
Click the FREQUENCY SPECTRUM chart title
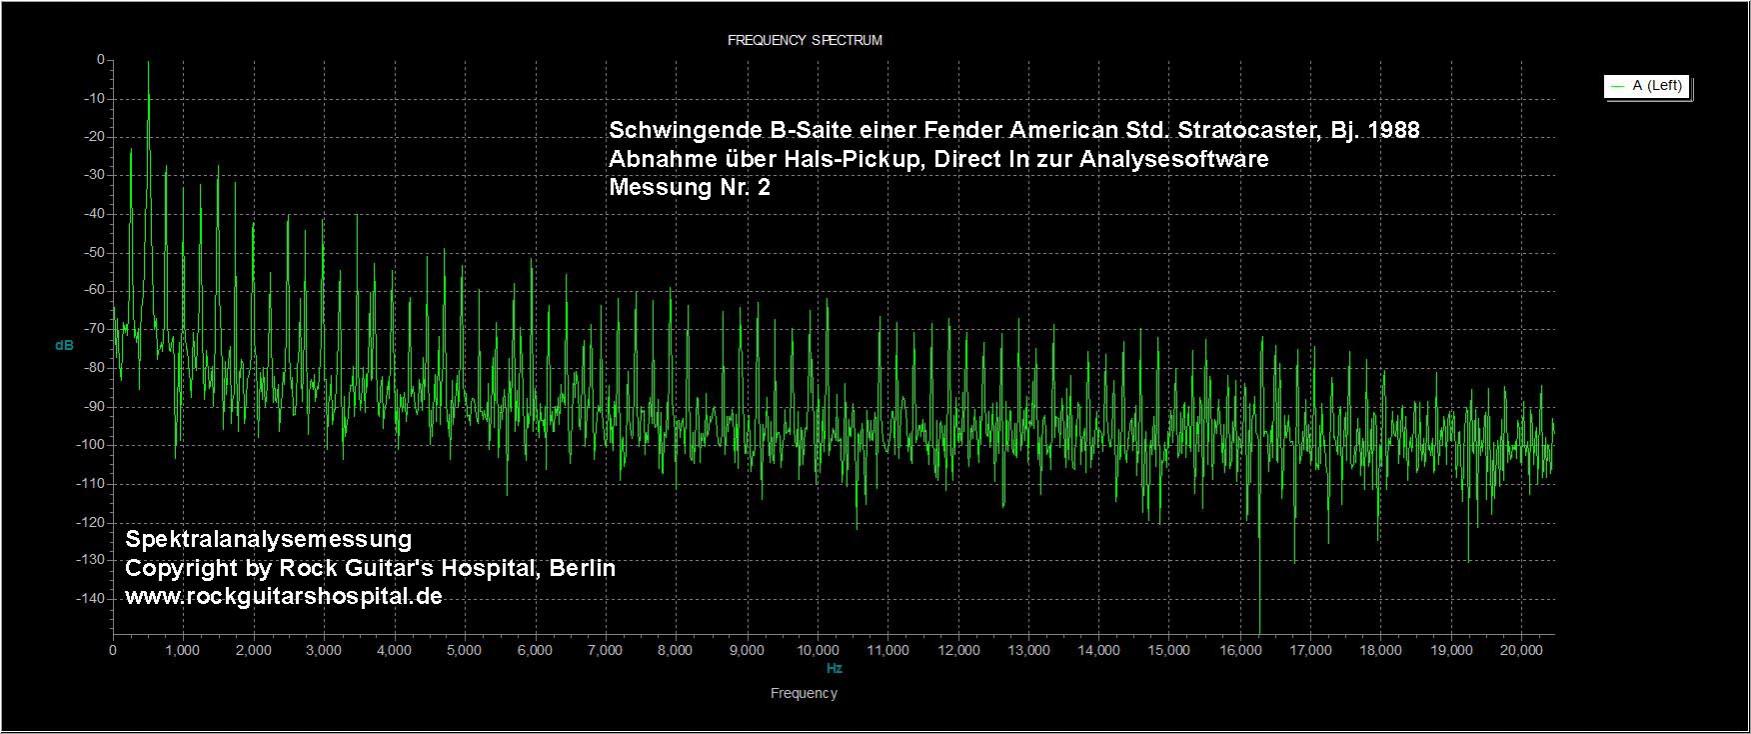pyautogui.click(x=804, y=41)
